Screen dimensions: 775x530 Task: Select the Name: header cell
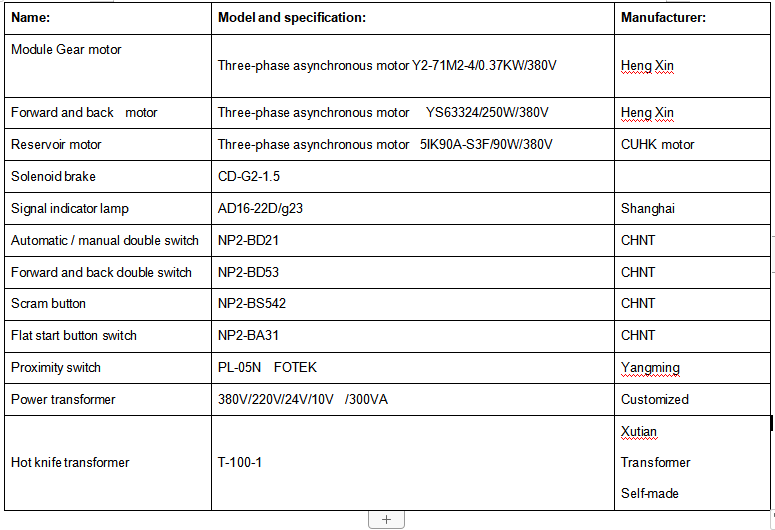point(108,18)
